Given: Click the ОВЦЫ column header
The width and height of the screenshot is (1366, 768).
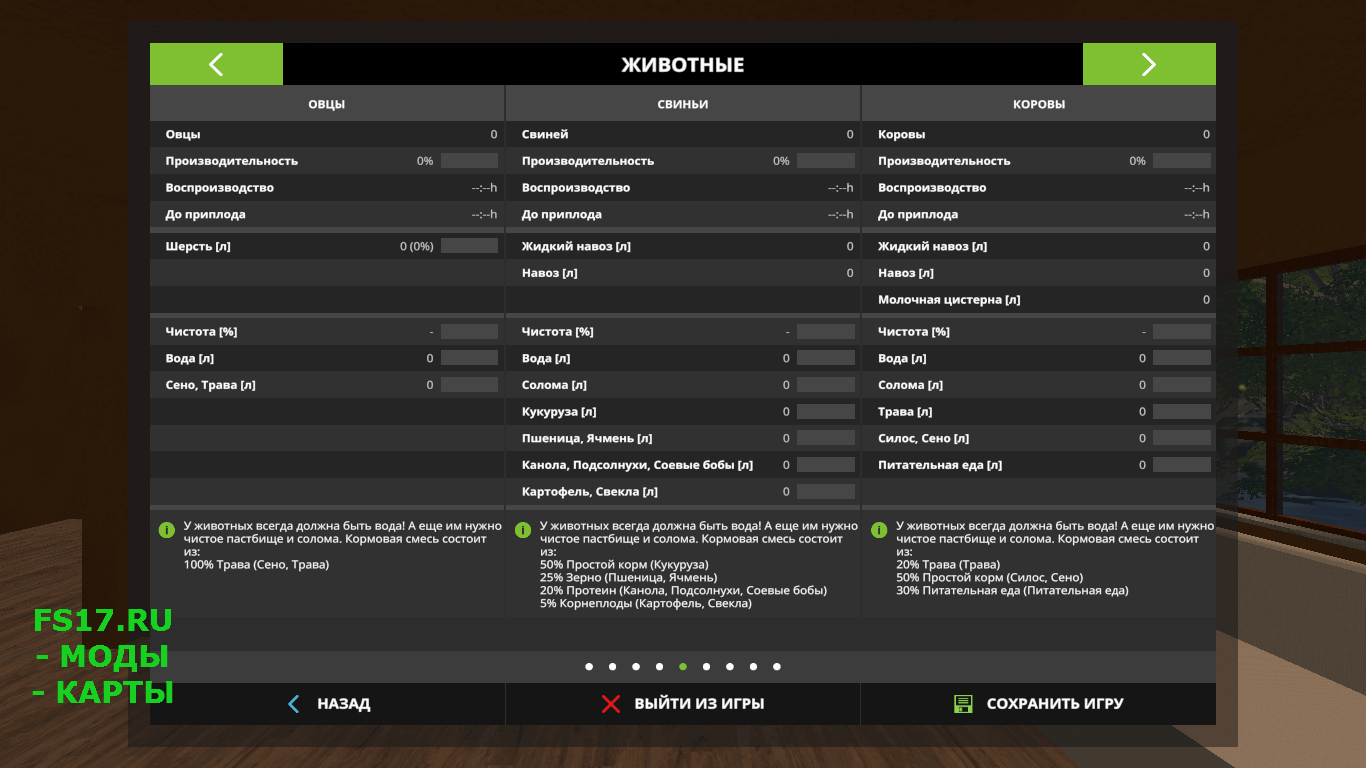Looking at the screenshot, I should (327, 104).
